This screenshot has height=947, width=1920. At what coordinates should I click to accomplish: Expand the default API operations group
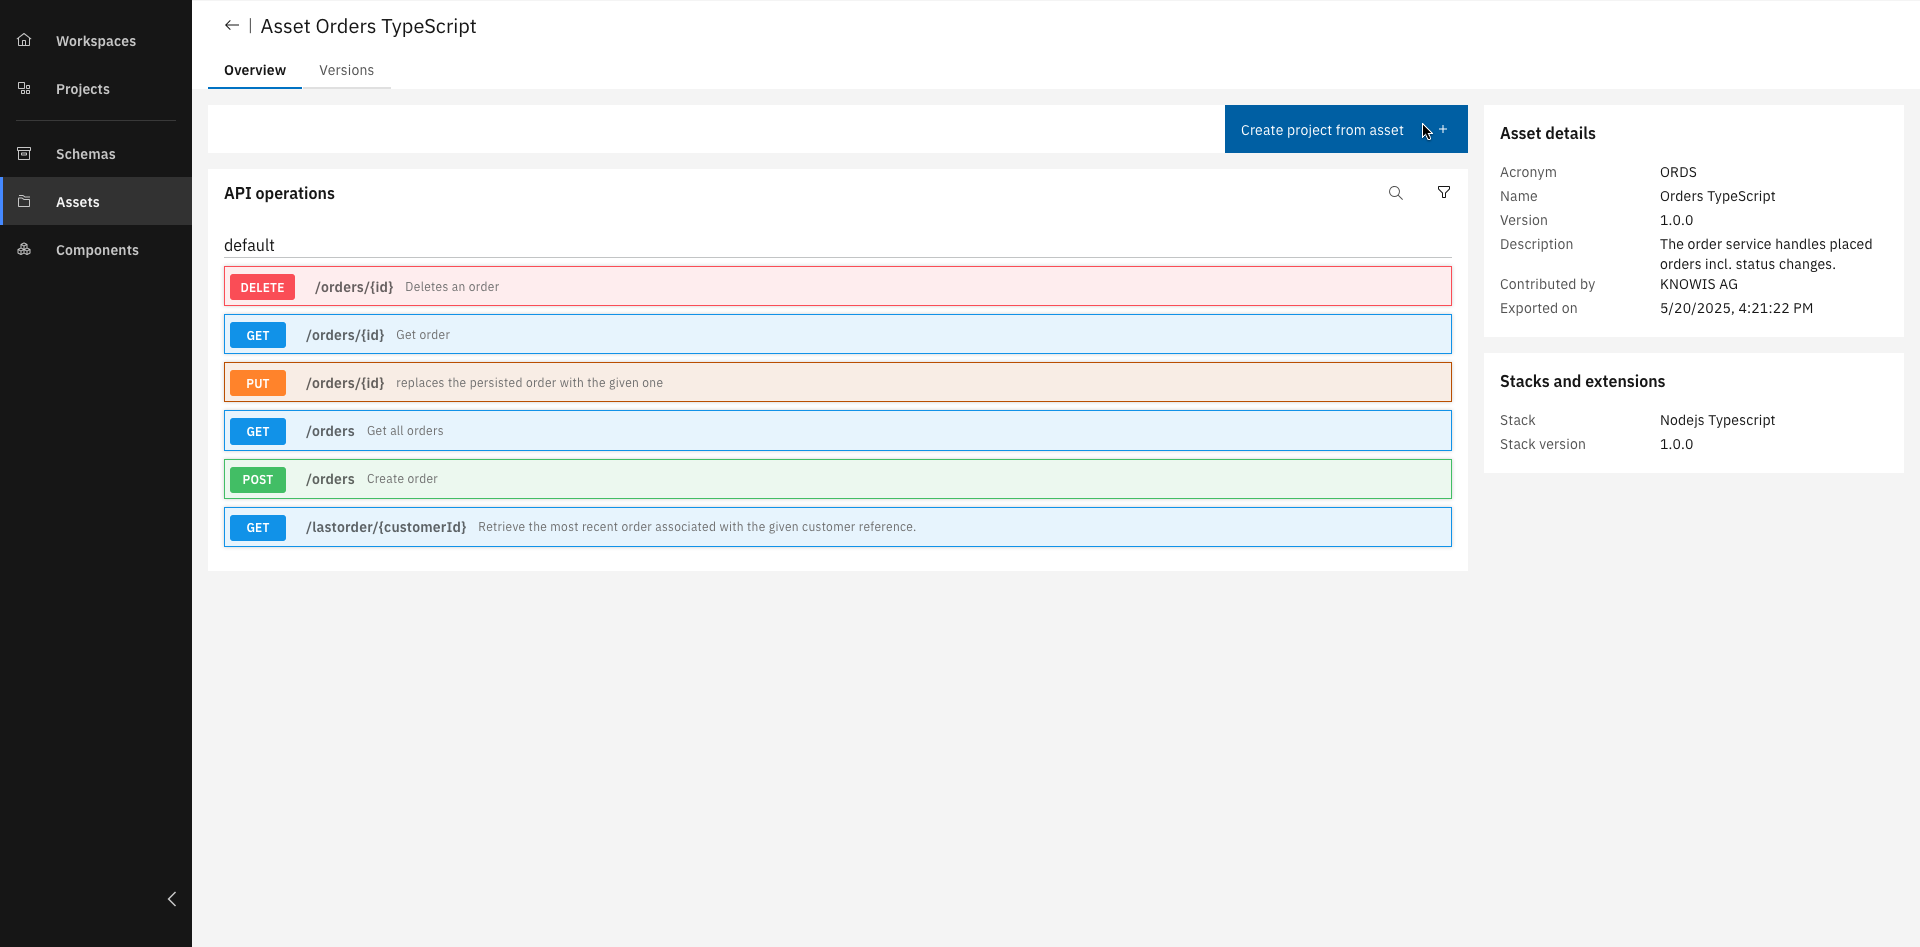248,245
